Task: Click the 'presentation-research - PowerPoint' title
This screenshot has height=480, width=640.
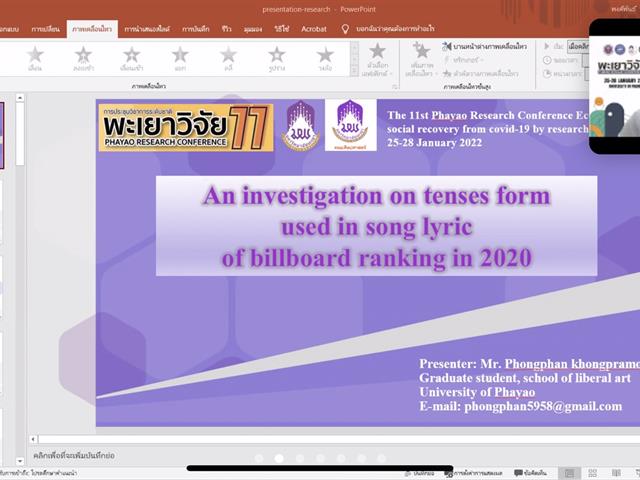Action: click(319, 9)
